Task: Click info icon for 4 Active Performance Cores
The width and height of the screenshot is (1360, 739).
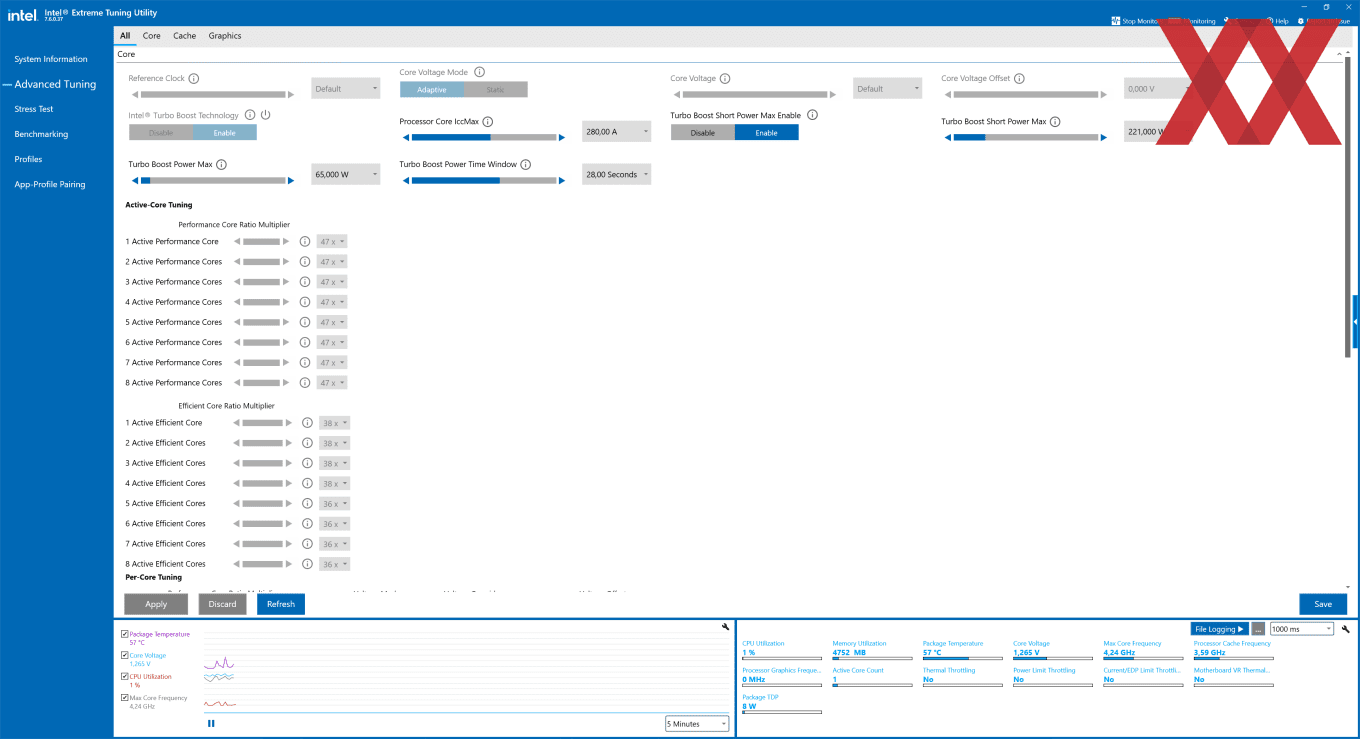Action: pyautogui.click(x=305, y=302)
